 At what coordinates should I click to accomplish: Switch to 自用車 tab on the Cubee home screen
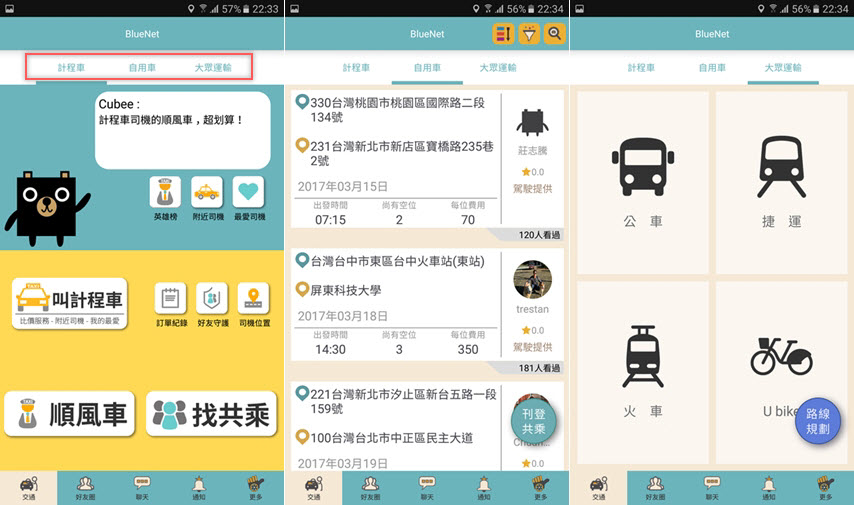pyautogui.click(x=142, y=68)
